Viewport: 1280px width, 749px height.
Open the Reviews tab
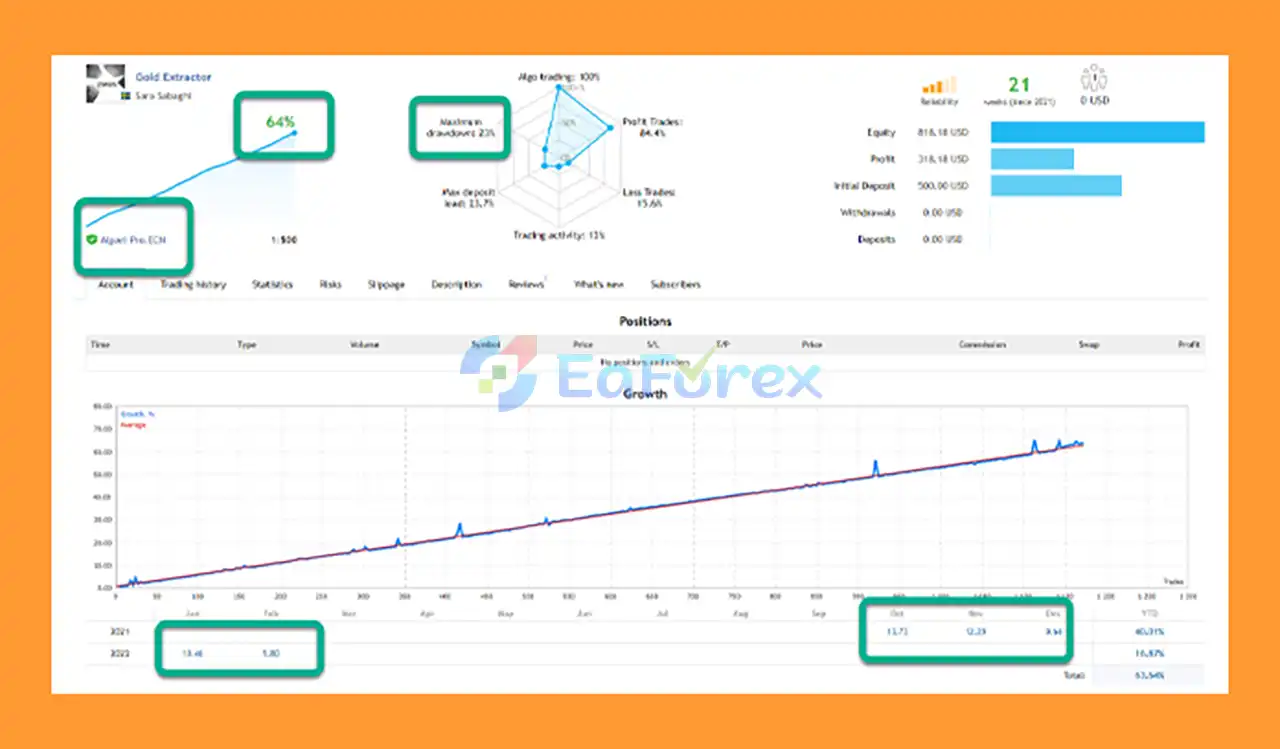527,284
